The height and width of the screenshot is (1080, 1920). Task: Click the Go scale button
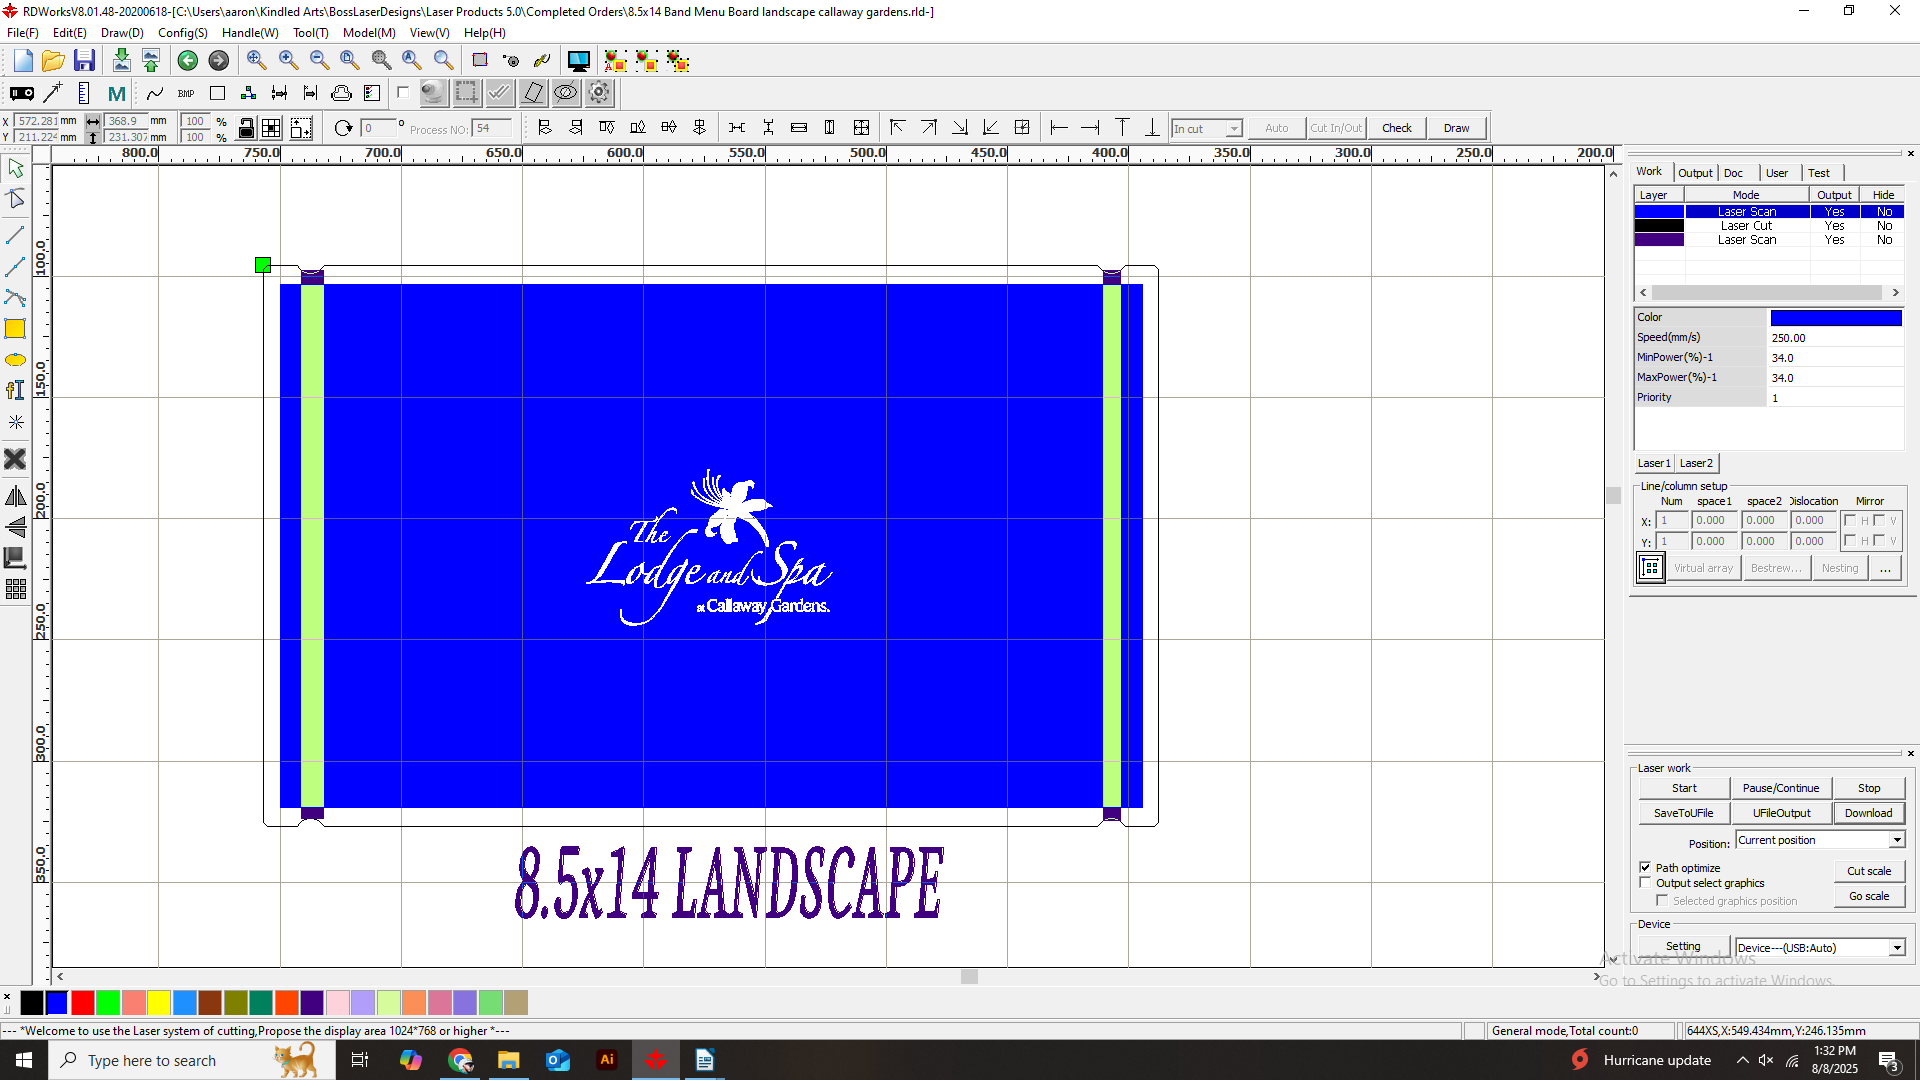tap(1869, 896)
